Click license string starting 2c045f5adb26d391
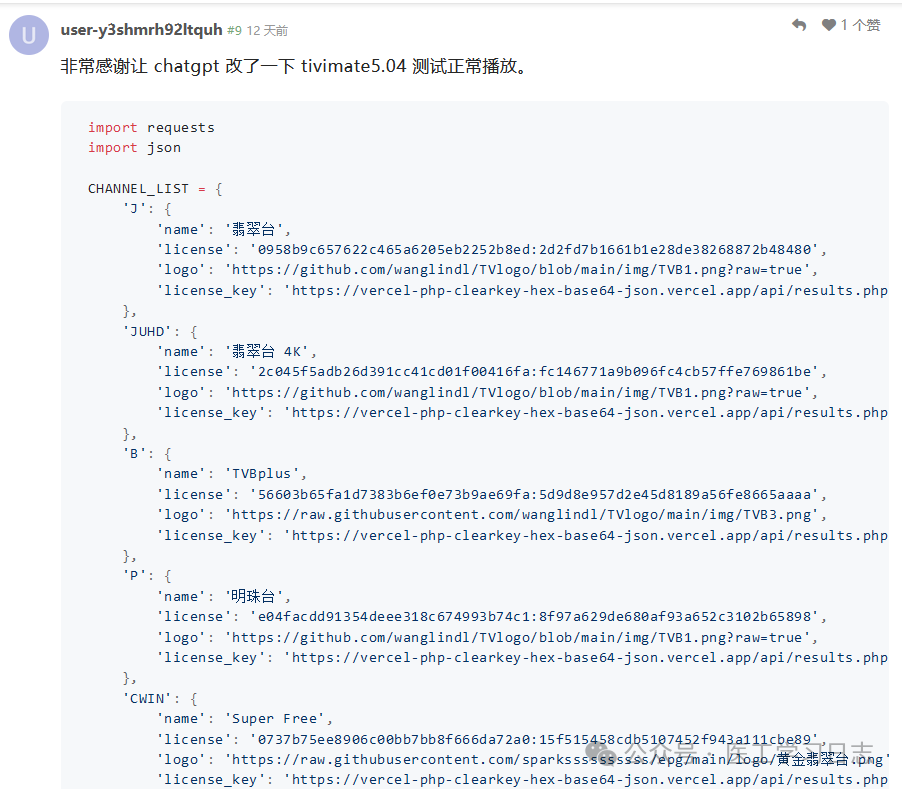902x789 pixels. click(x=492, y=372)
